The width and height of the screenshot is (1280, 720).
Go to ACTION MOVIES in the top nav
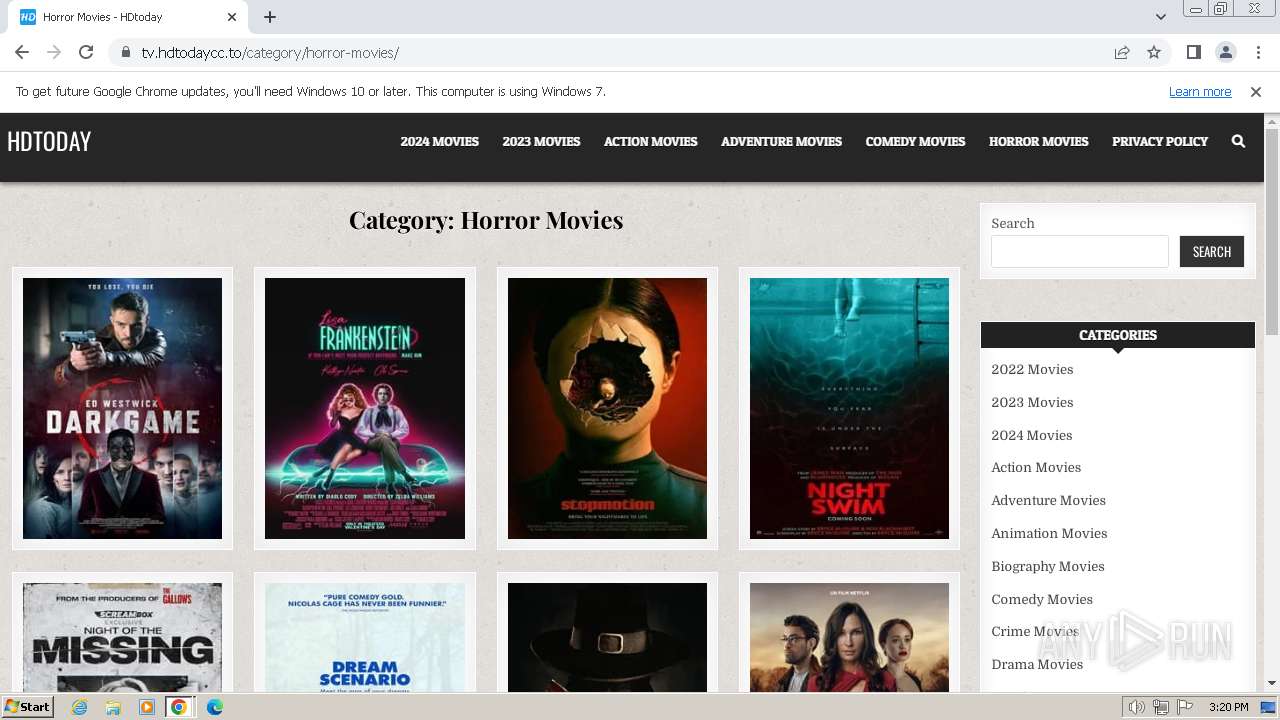[650, 142]
